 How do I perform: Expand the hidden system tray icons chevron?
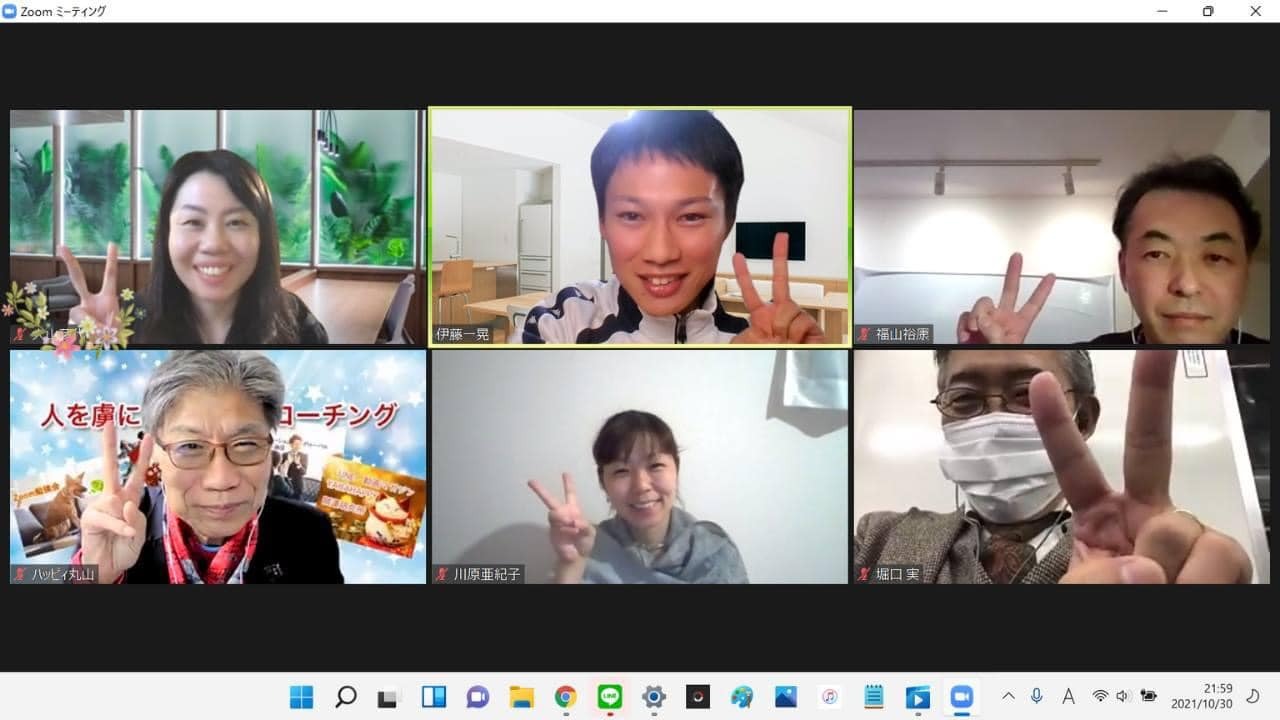pos(1008,696)
